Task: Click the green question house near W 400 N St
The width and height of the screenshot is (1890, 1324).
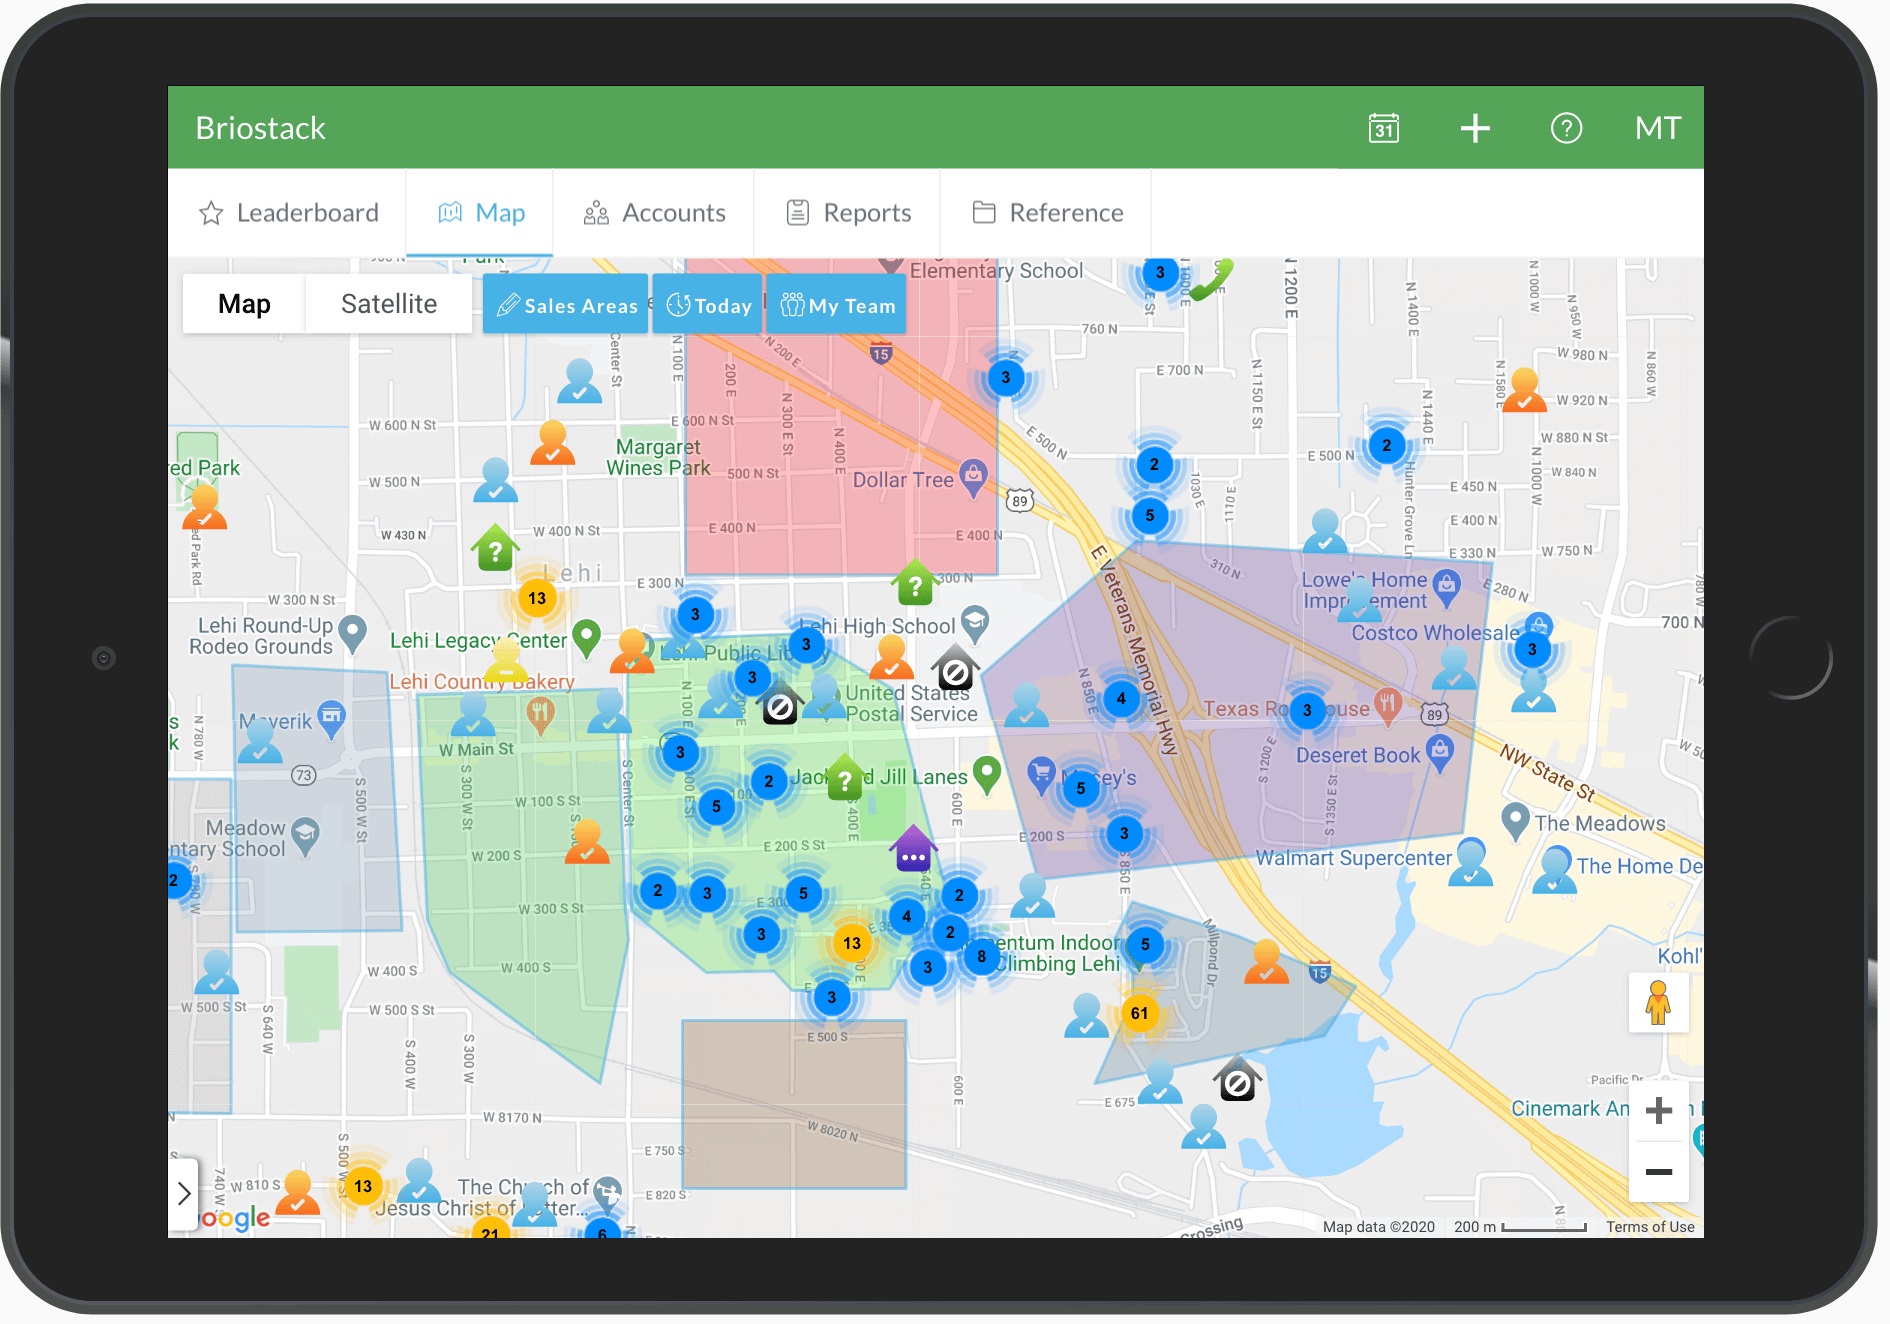Action: coord(495,546)
